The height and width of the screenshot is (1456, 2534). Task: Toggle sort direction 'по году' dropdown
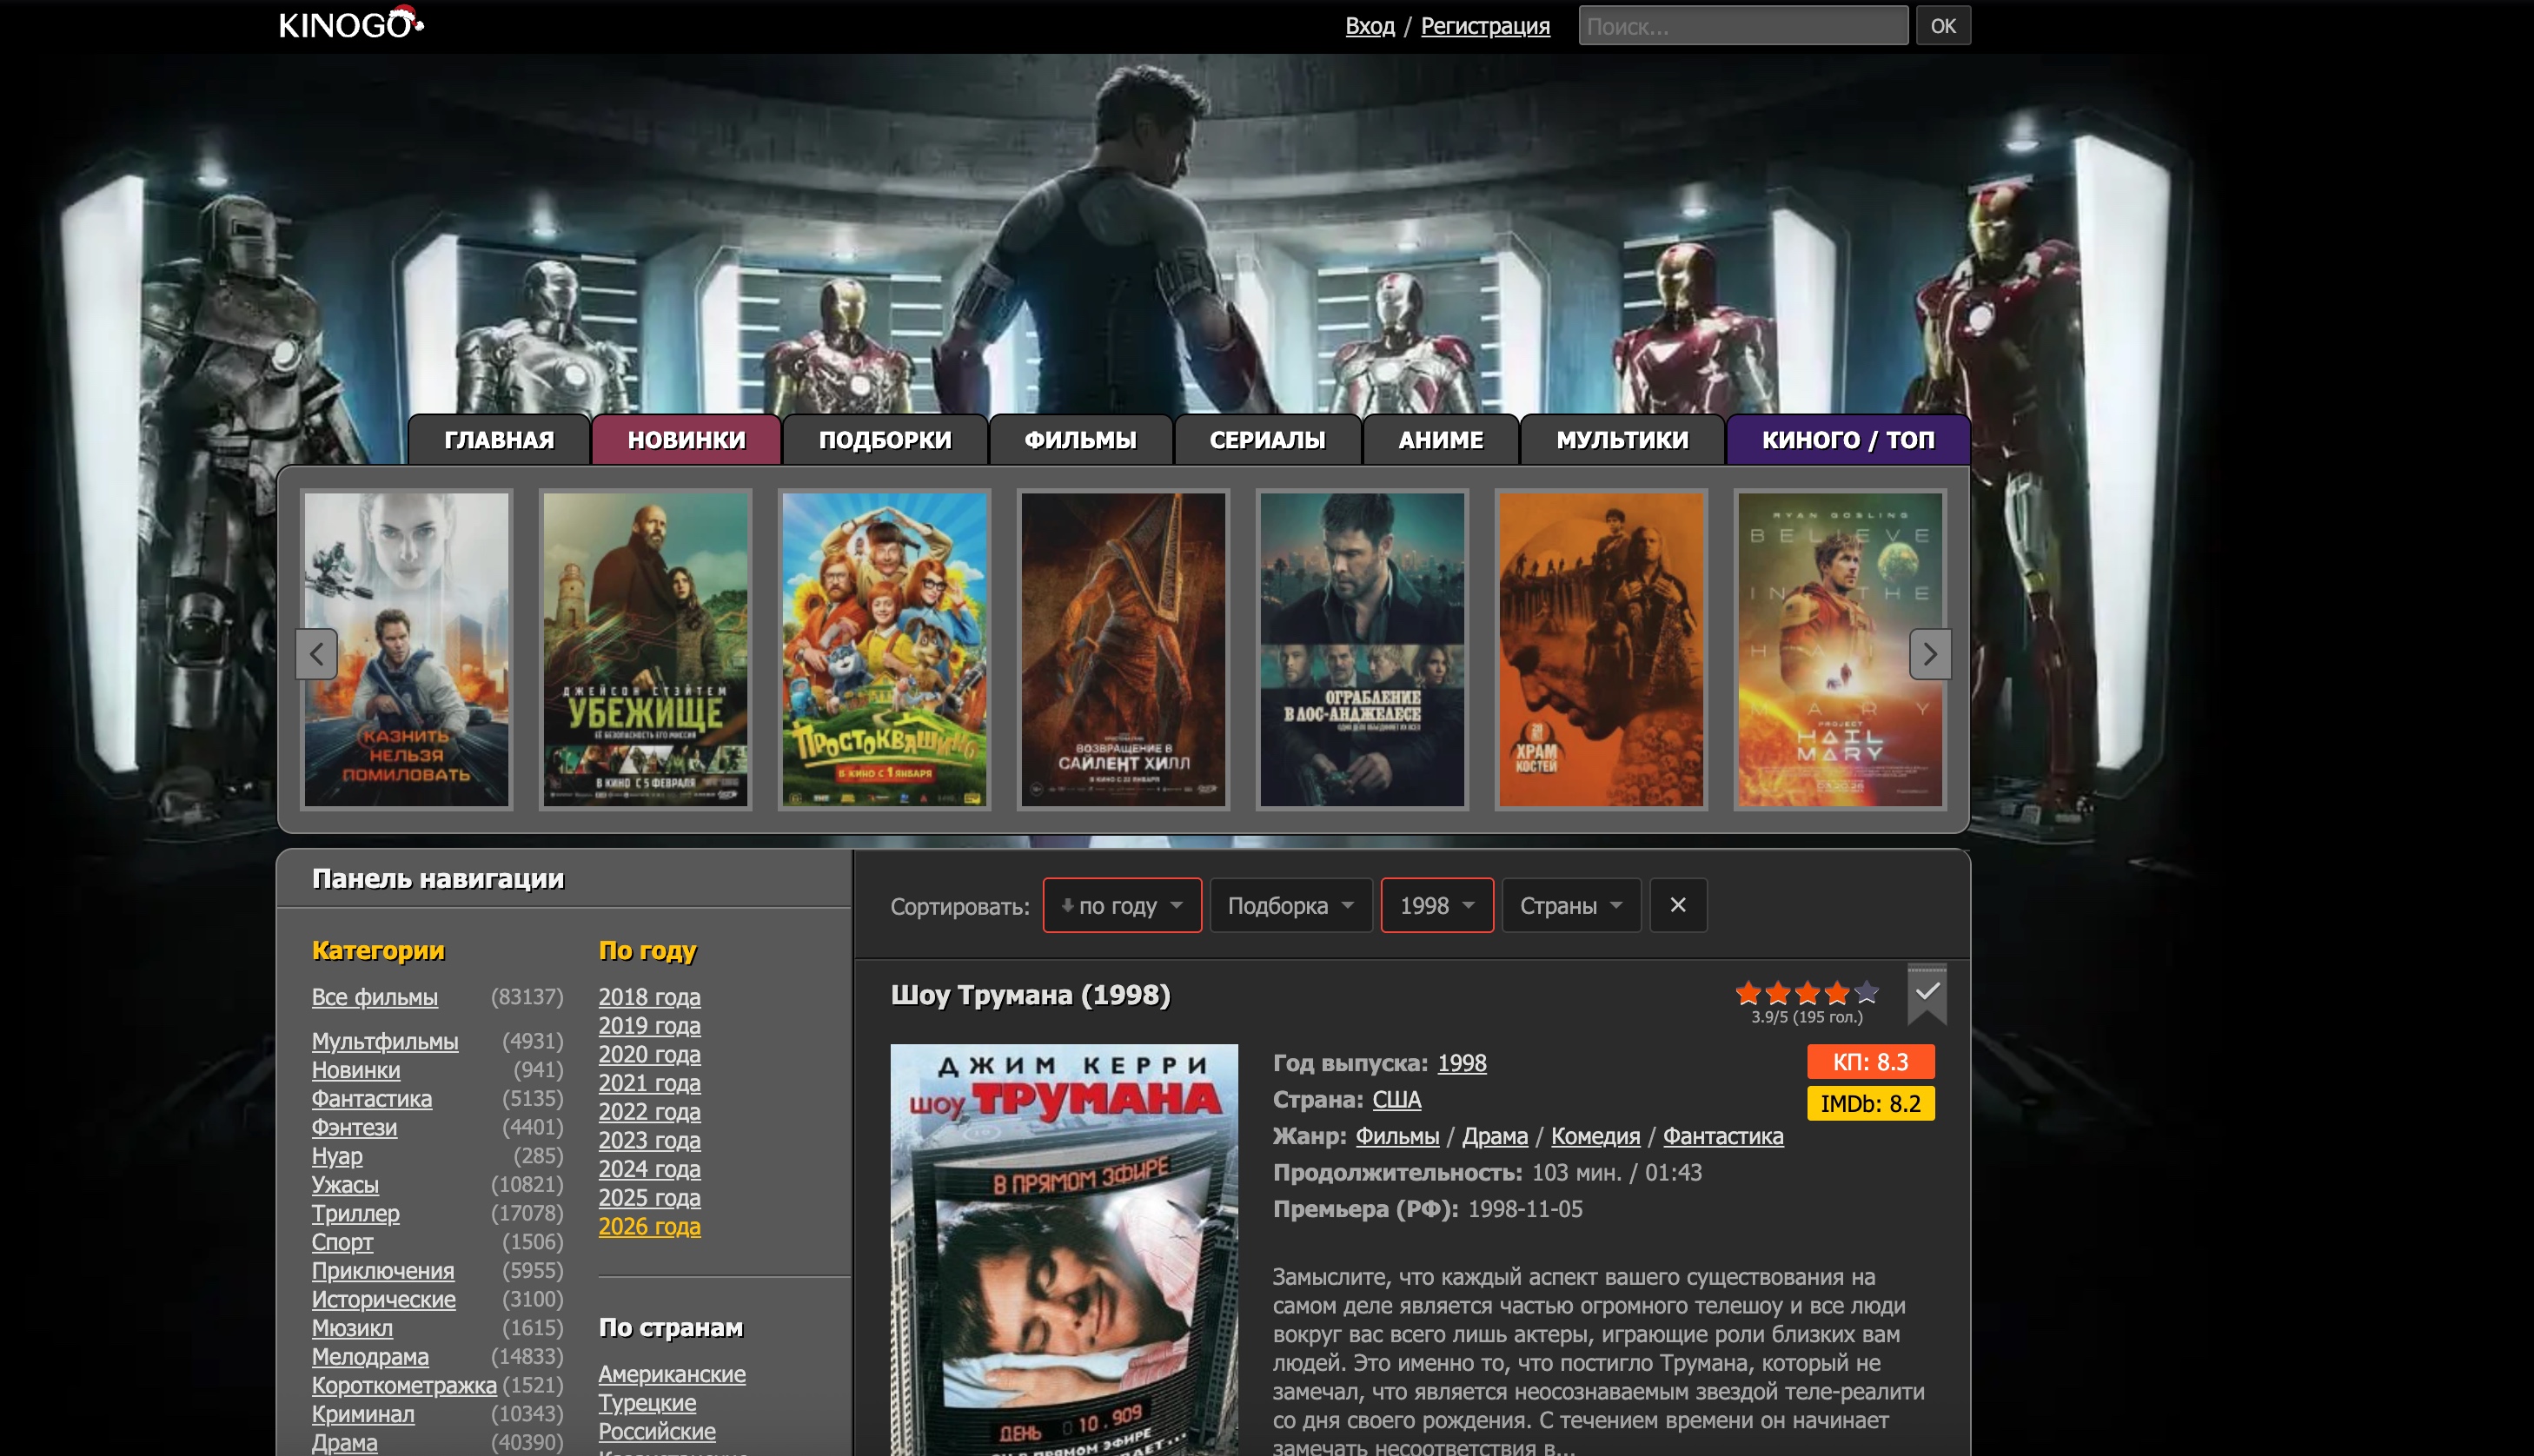(x=1121, y=906)
